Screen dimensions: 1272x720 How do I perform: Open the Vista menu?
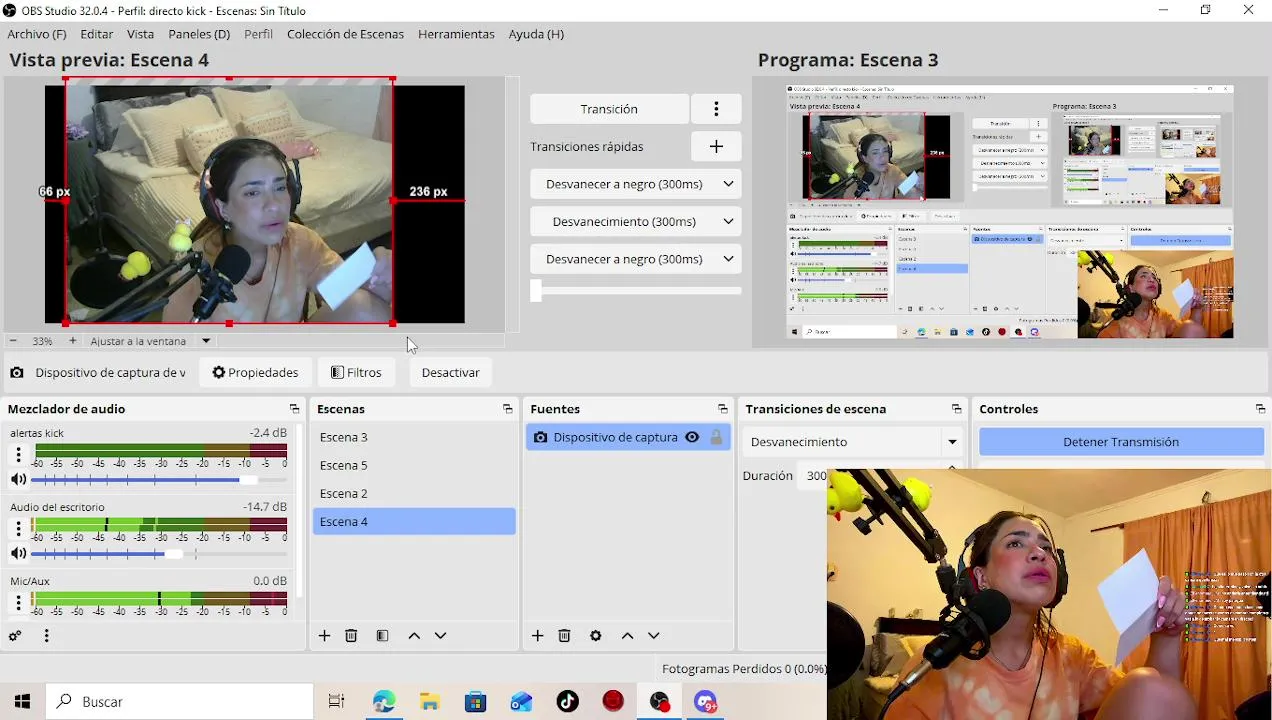[140, 34]
